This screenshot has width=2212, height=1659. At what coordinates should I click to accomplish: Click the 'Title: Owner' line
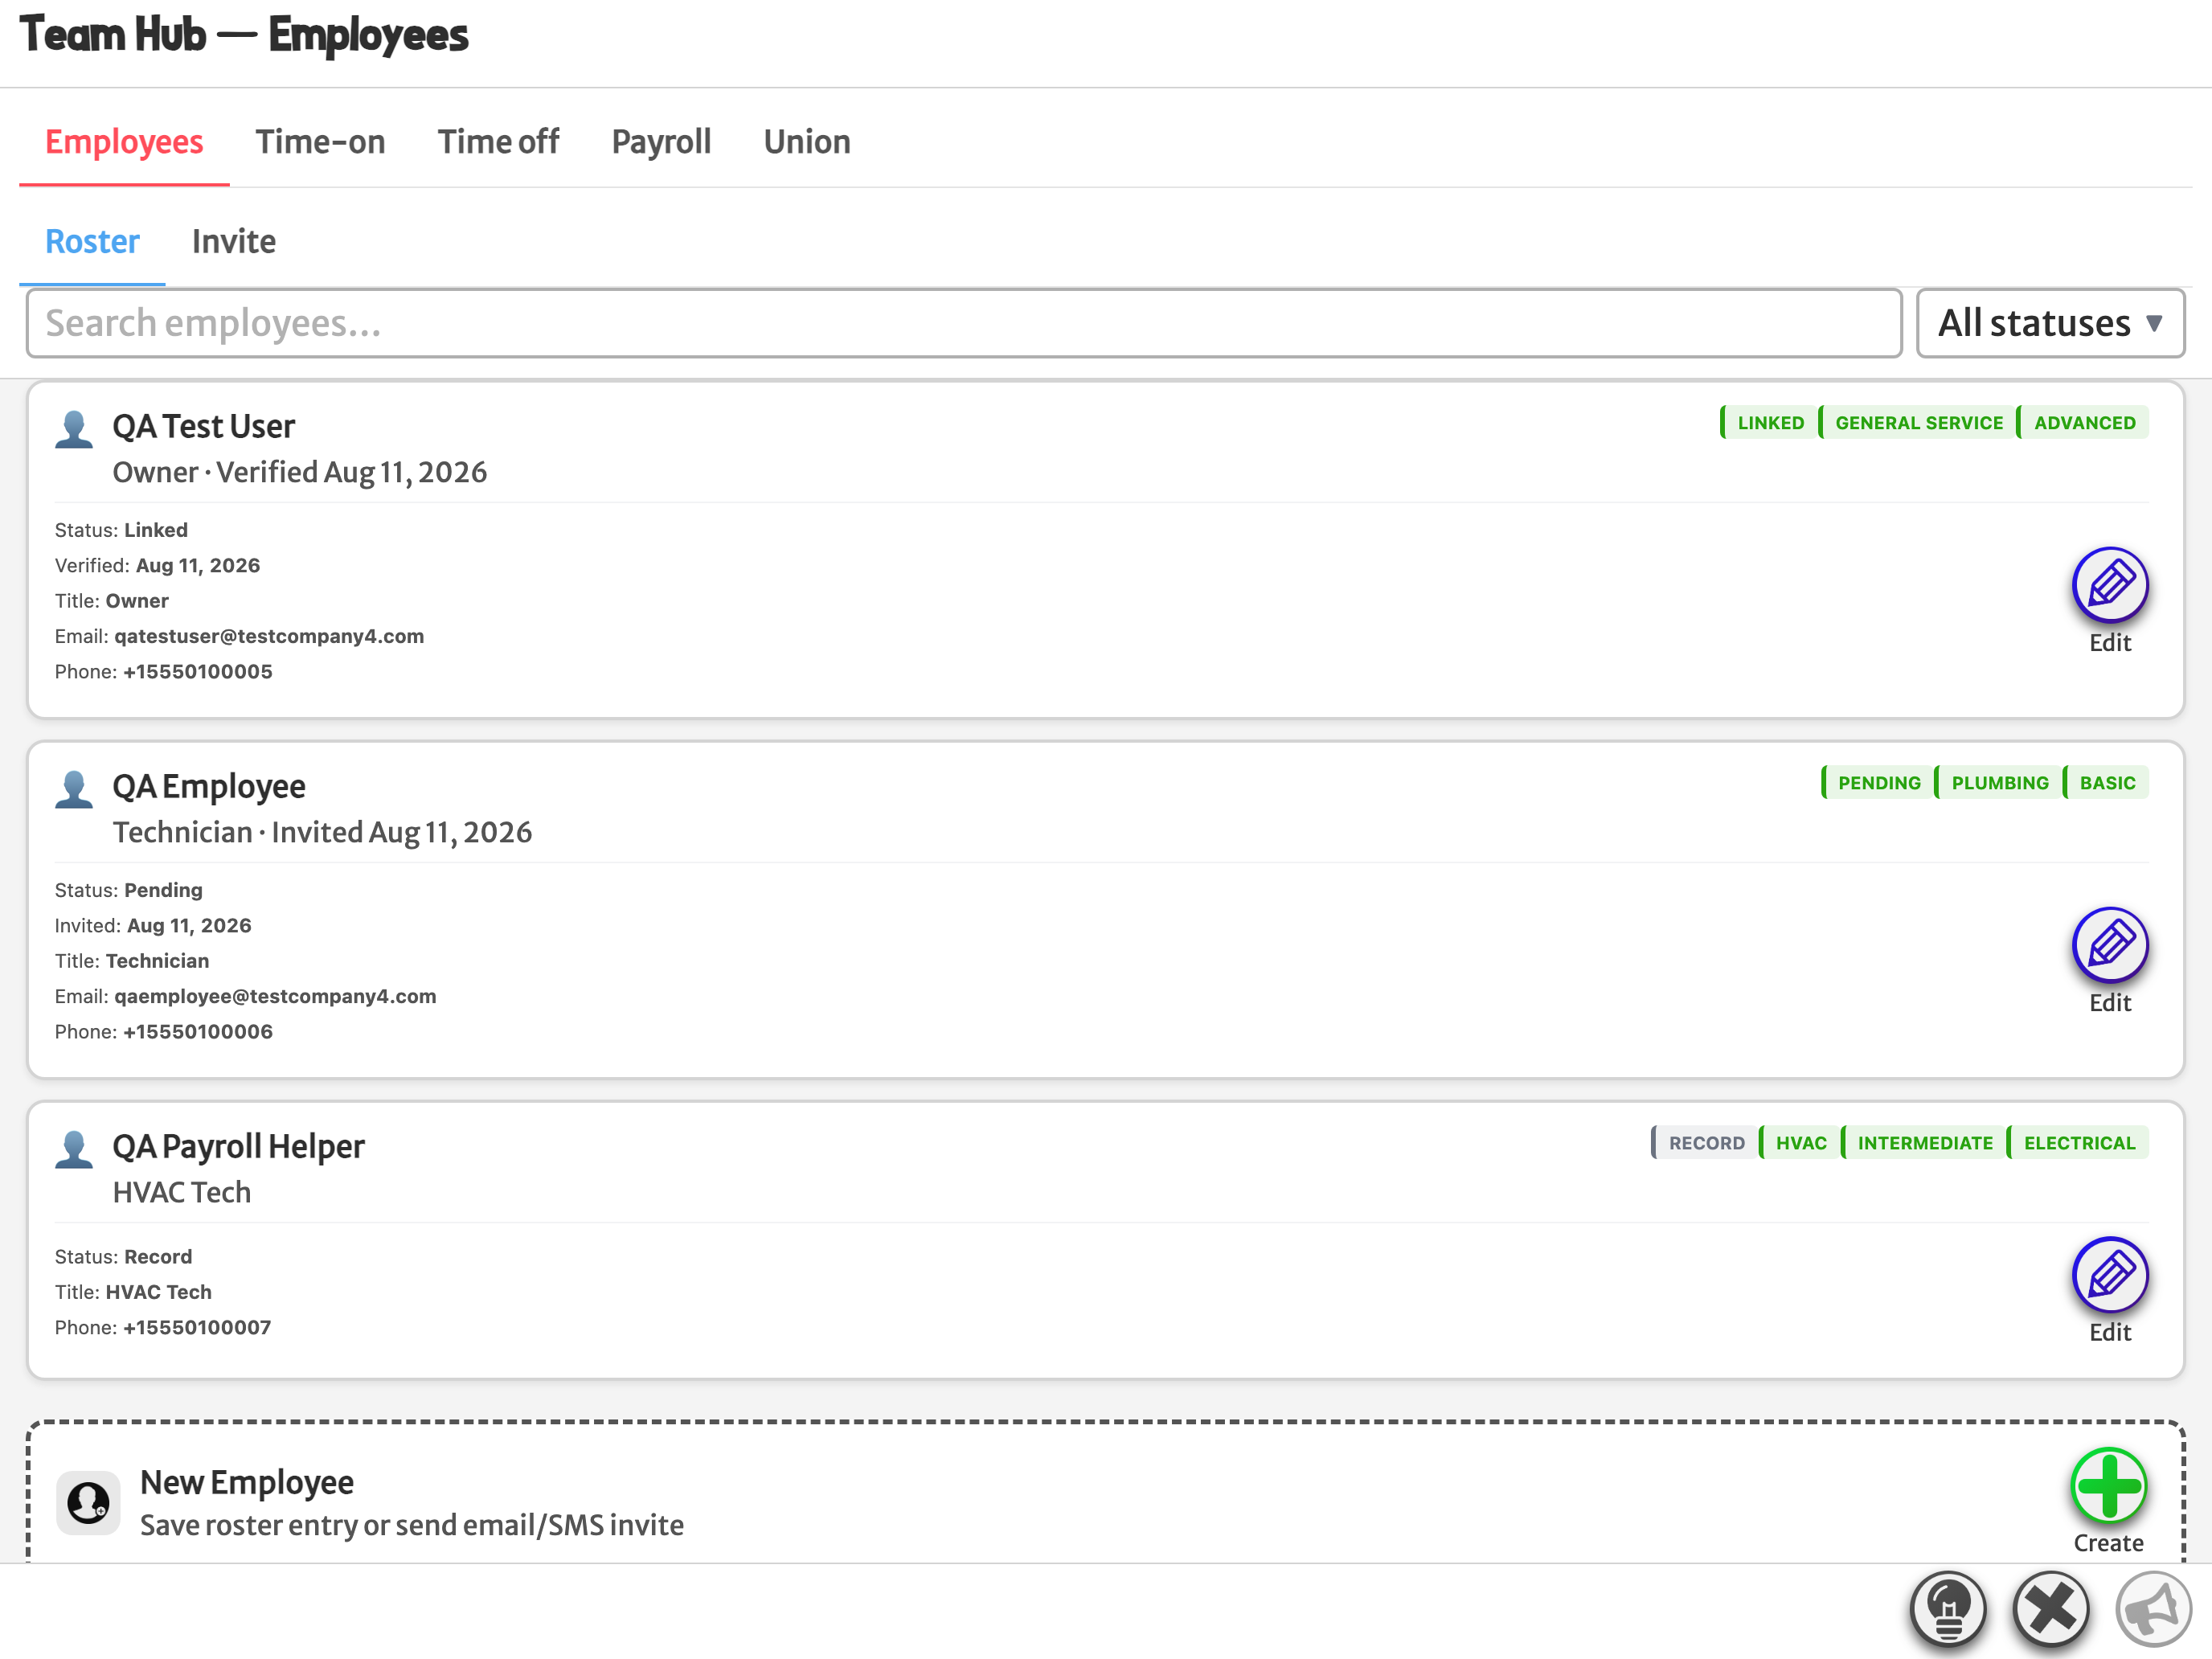tap(112, 601)
